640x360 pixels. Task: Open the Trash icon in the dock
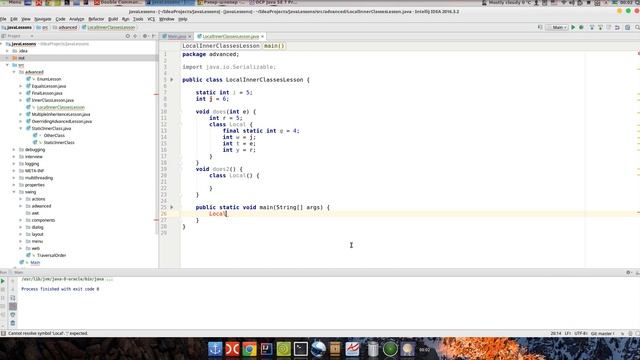click(x=373, y=349)
